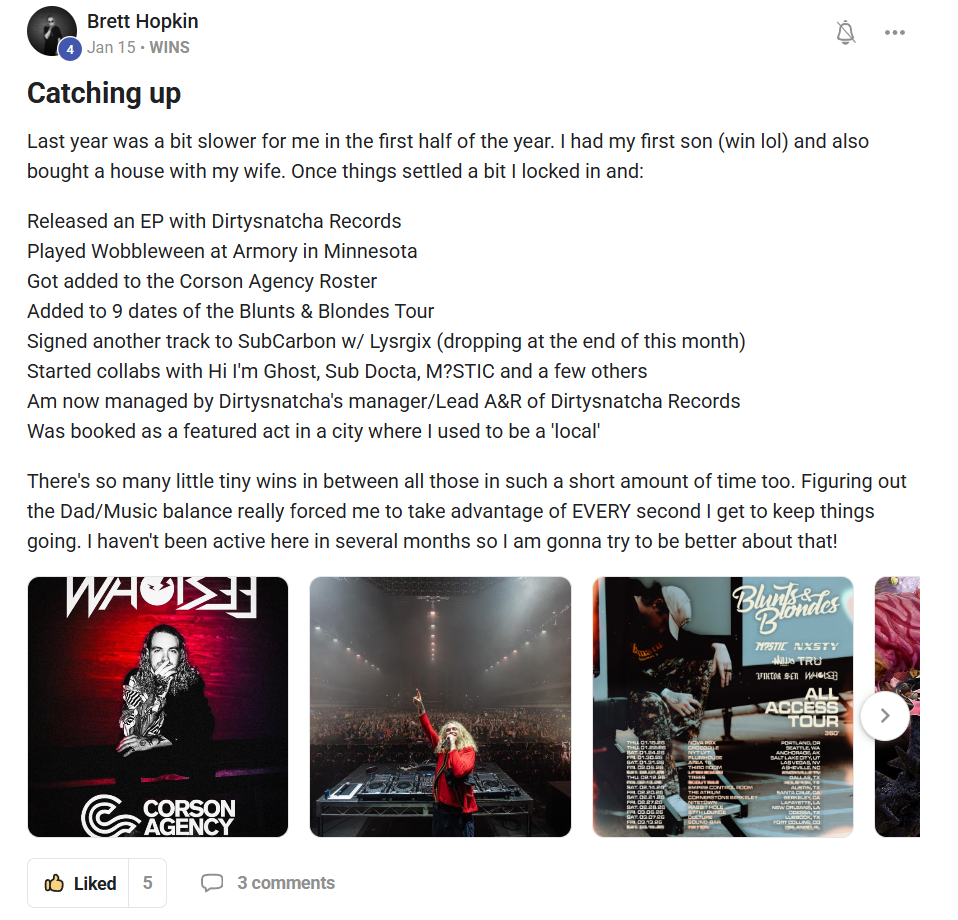View the 5 likes count
Screen dimensions: 958x920
click(147, 883)
